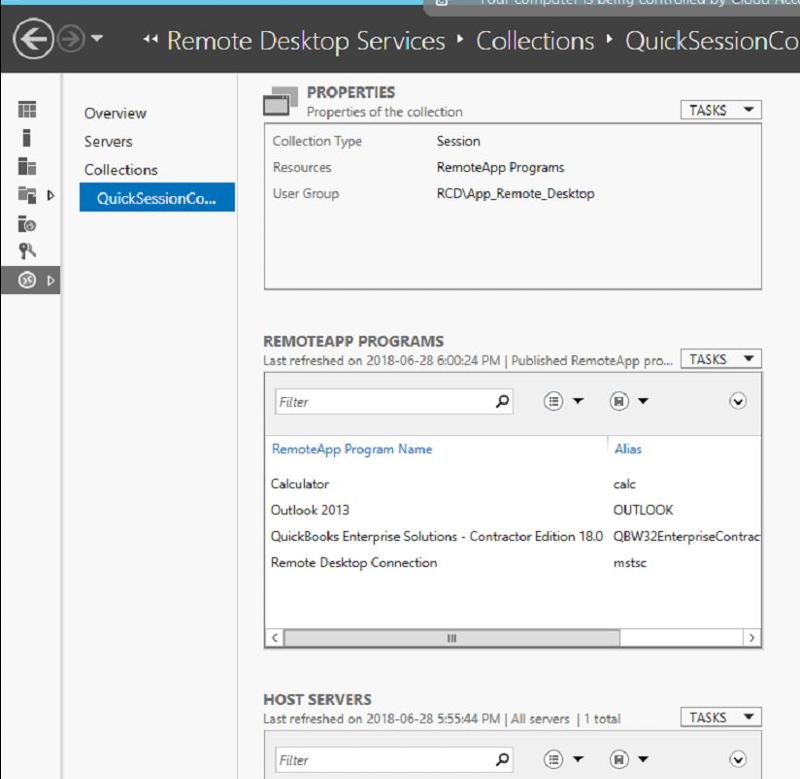This screenshot has height=779, width=800.
Task: Expand the File and Storage Services arrow
Action: 51,195
